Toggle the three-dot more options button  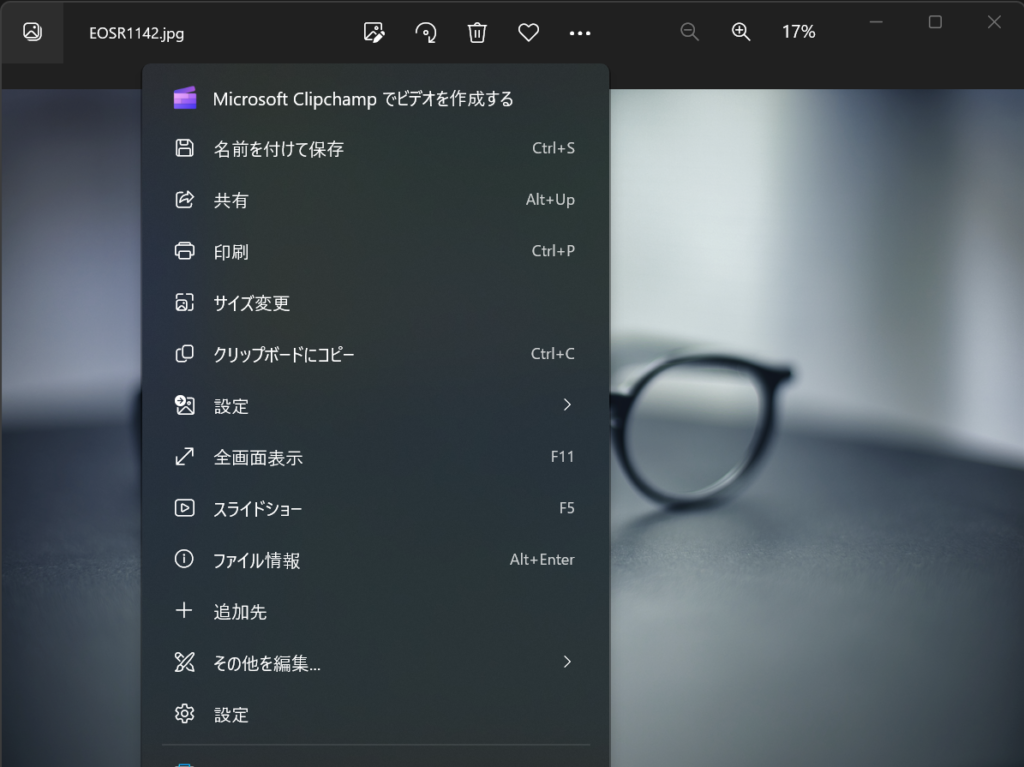click(x=580, y=33)
